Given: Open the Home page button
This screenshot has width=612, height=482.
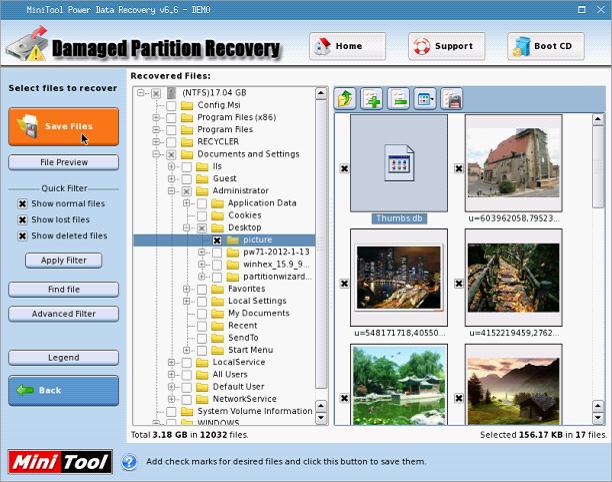Looking at the screenshot, I should click(x=347, y=46).
